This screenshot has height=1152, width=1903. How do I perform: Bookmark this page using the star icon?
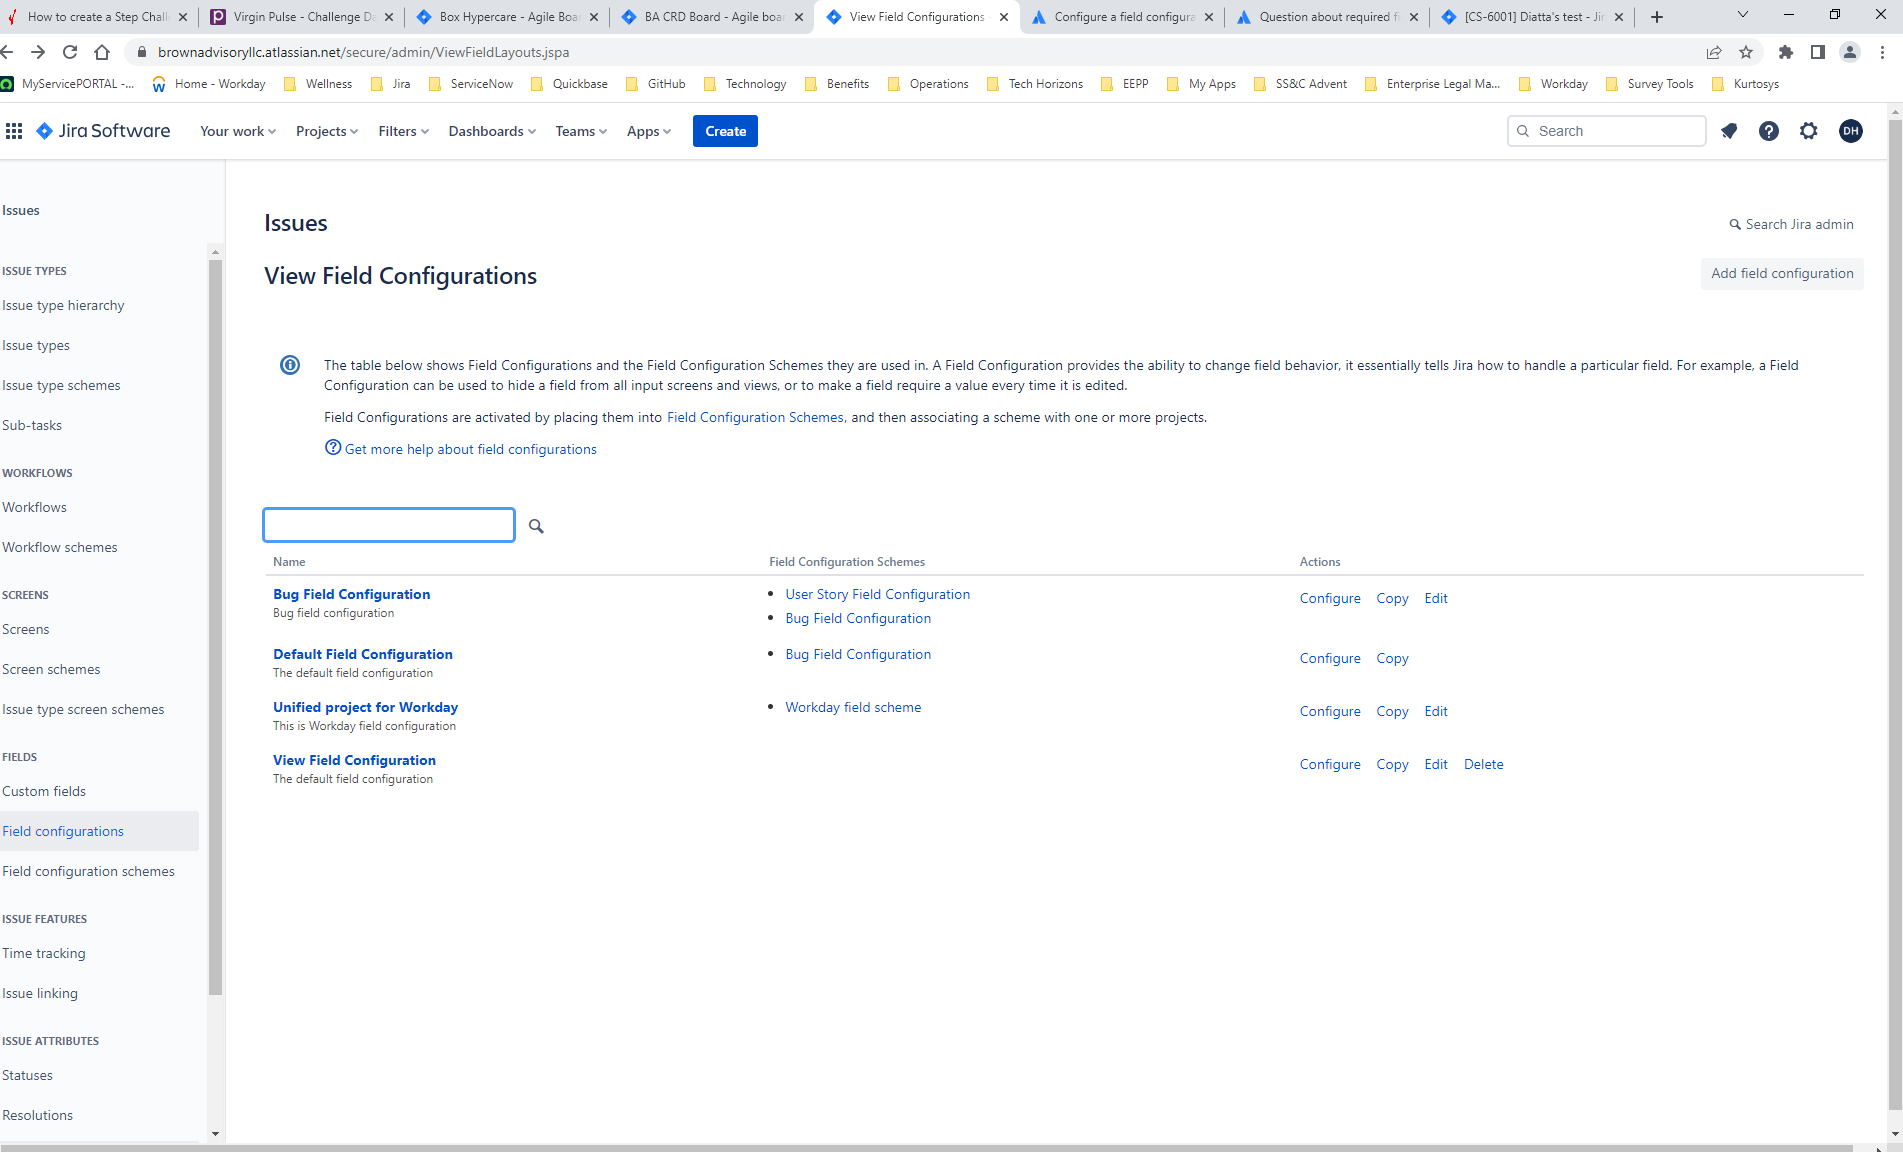click(1745, 52)
